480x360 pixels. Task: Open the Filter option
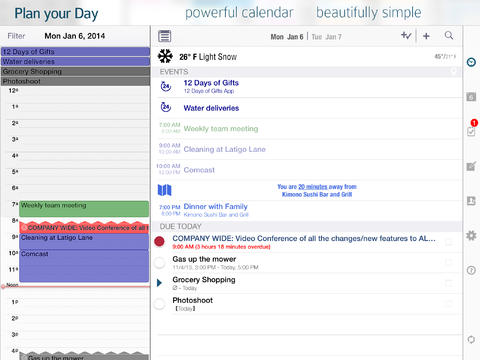16,36
